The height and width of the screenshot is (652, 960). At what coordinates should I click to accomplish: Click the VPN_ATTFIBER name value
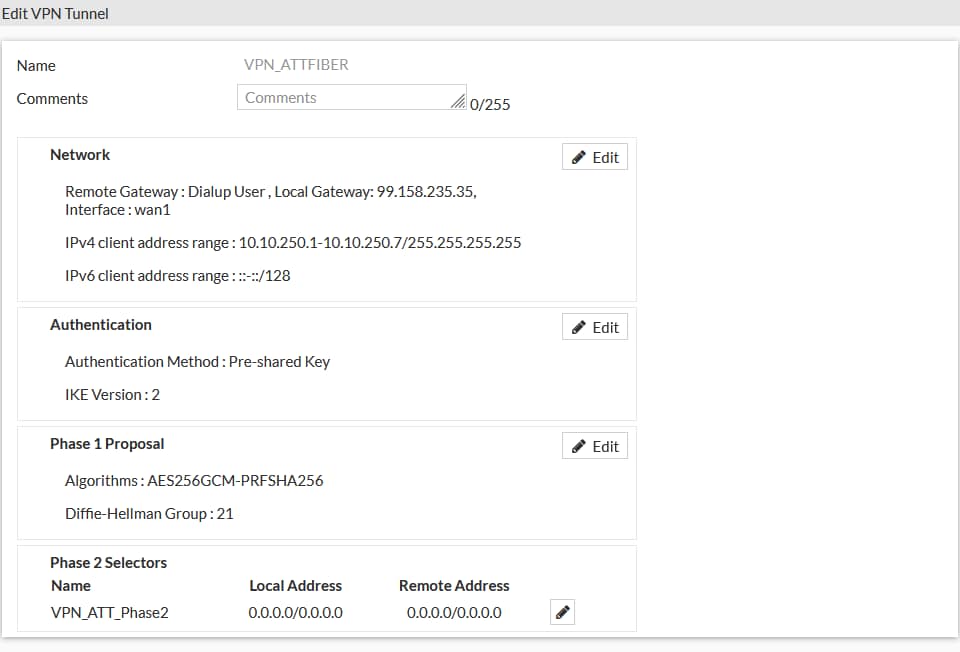click(x=296, y=65)
